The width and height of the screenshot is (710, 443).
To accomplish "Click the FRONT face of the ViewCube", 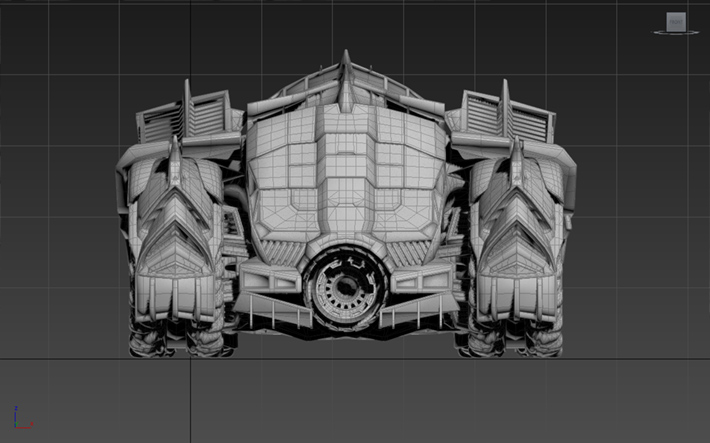I will [676, 20].
